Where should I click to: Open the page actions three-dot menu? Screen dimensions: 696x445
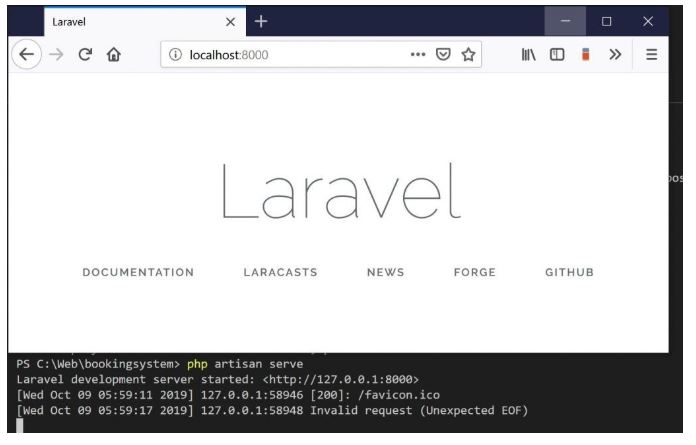click(x=418, y=55)
